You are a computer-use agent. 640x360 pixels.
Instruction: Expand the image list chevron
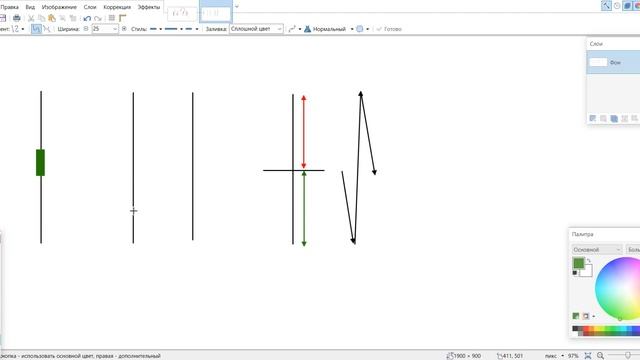click(237, 6)
